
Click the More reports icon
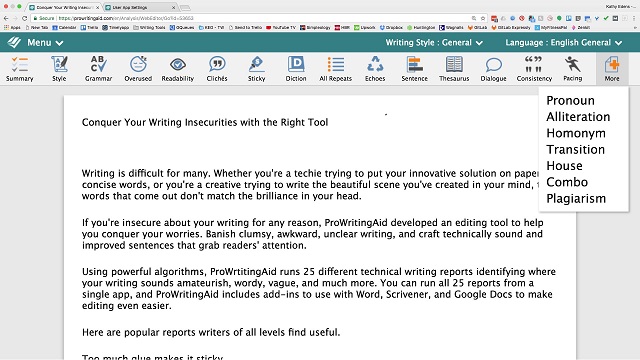pos(612,69)
